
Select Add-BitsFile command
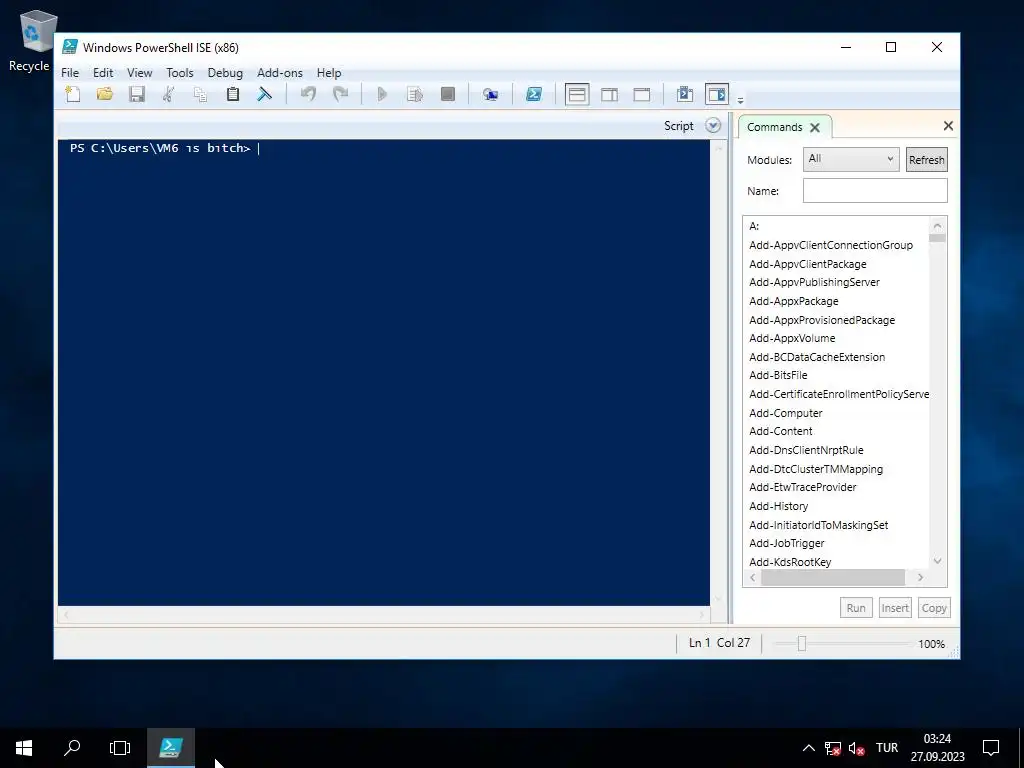point(778,375)
